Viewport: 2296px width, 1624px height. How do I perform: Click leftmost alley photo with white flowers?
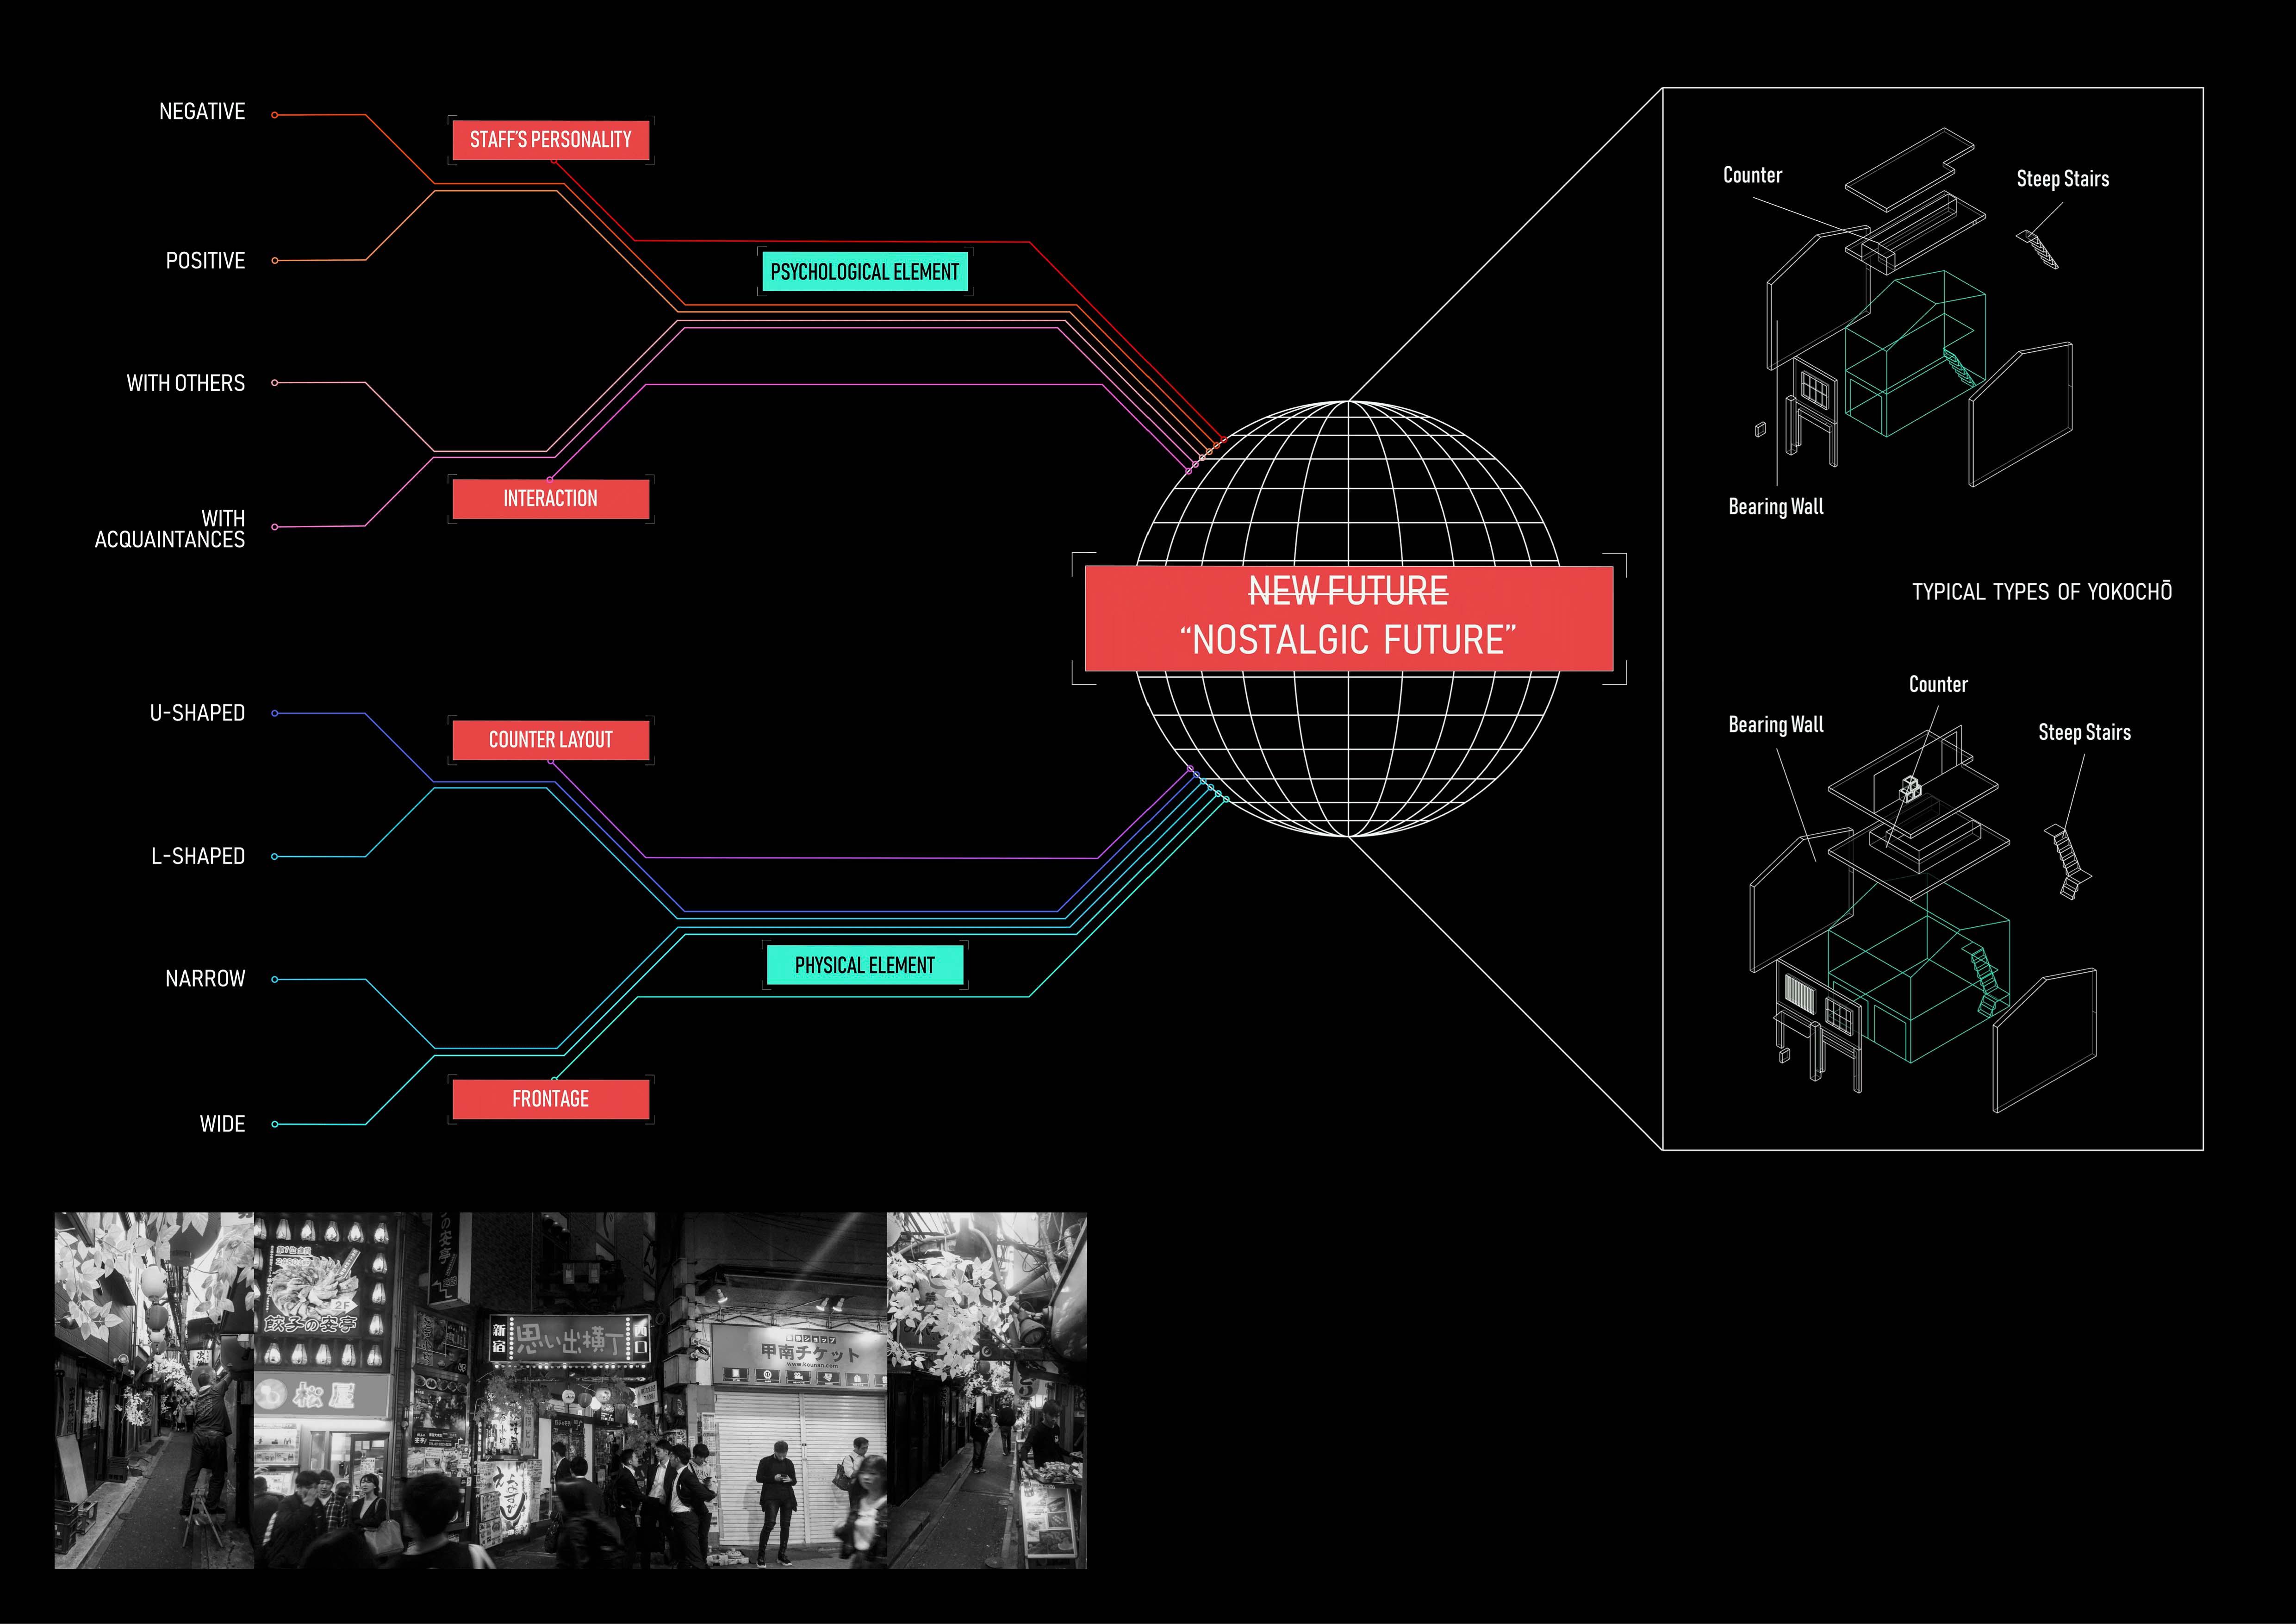tap(154, 1390)
